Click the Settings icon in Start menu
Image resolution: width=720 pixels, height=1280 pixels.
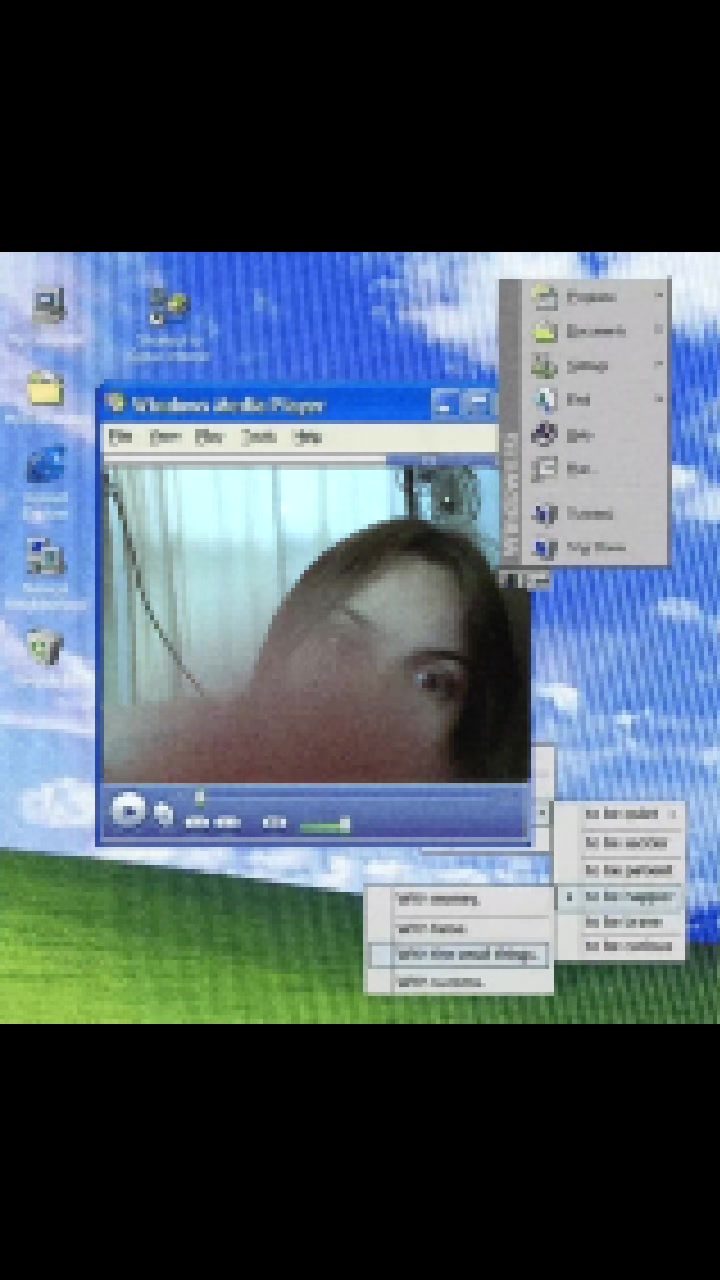[x=545, y=365]
